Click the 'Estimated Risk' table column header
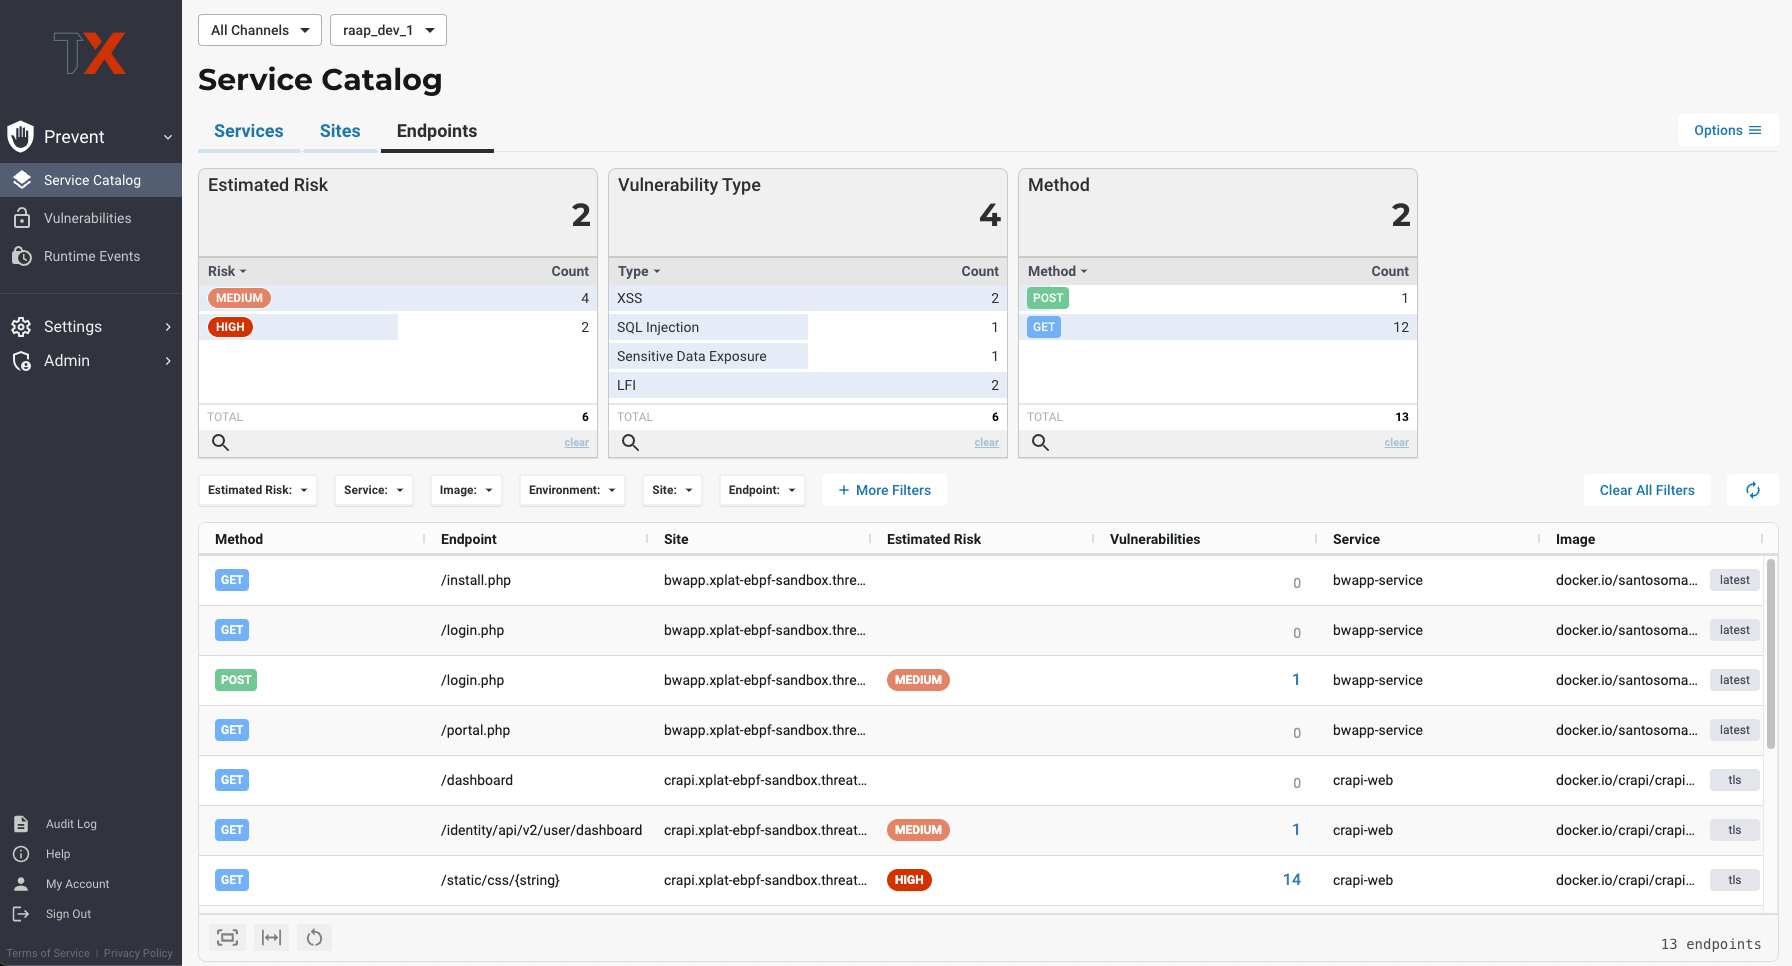1792x966 pixels. point(934,539)
